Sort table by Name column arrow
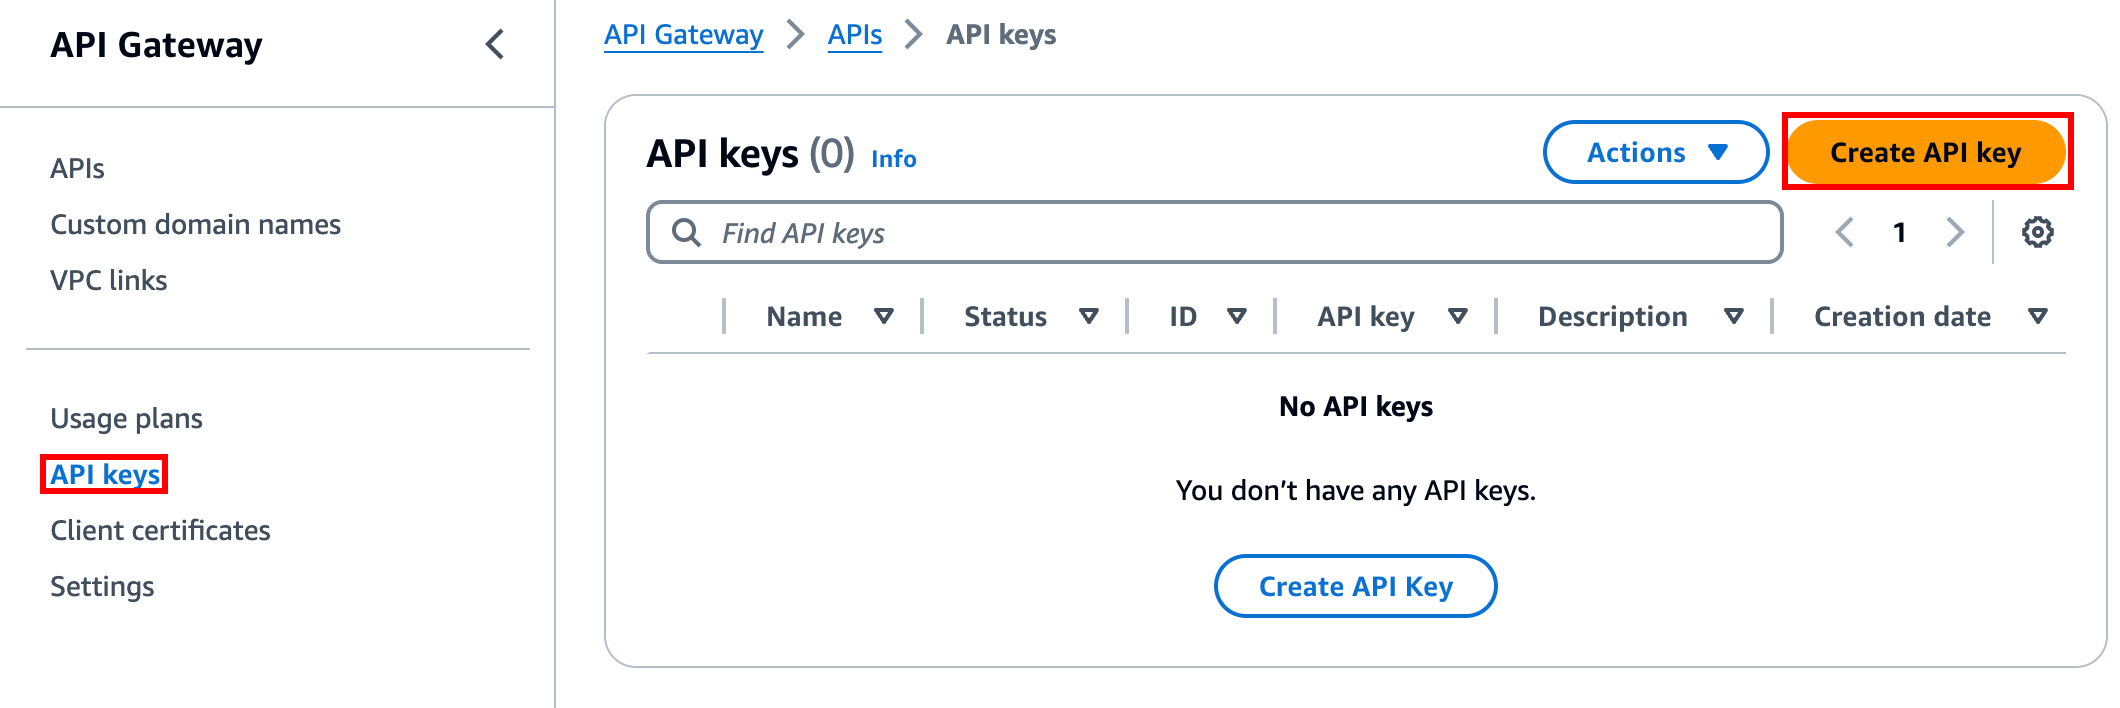The image size is (2120, 708). click(x=883, y=317)
